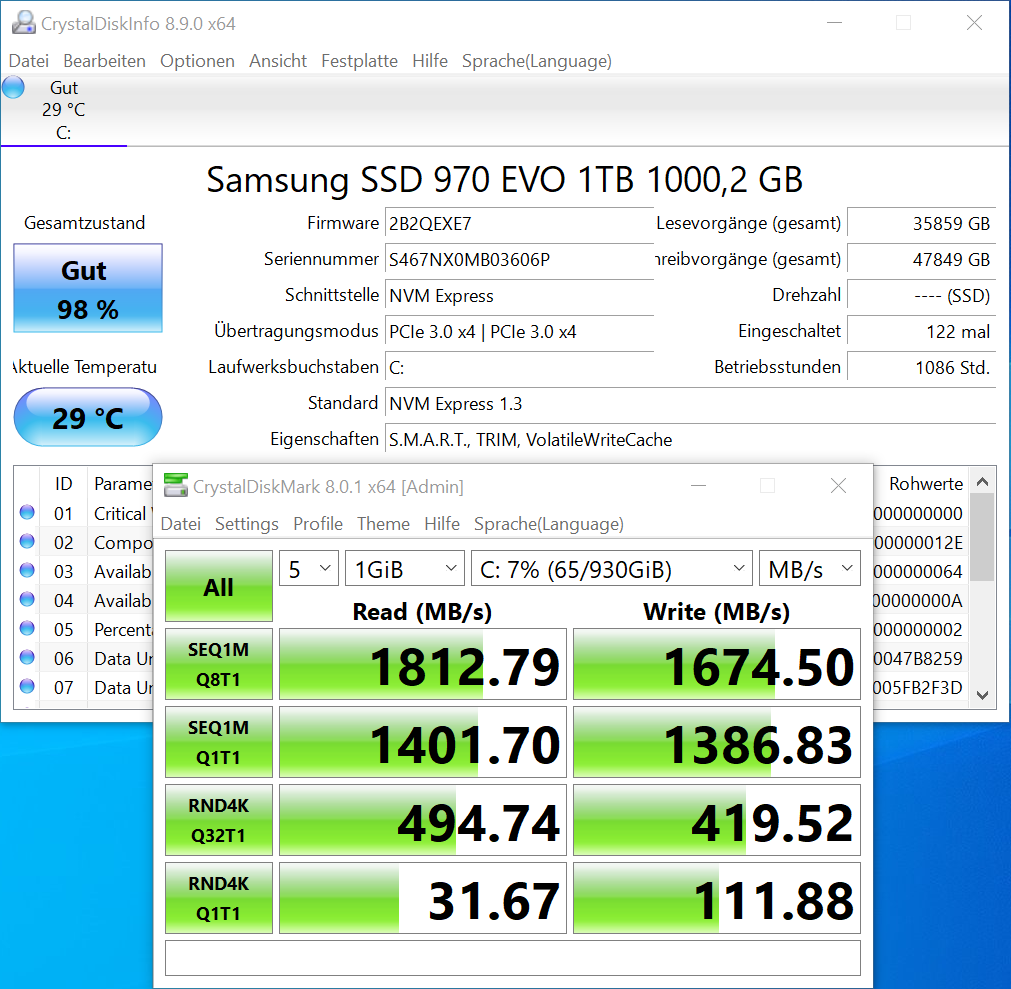Open Datei menu in CrystalDiskMark
Viewport: 1011px width, 989px height.
(x=181, y=524)
